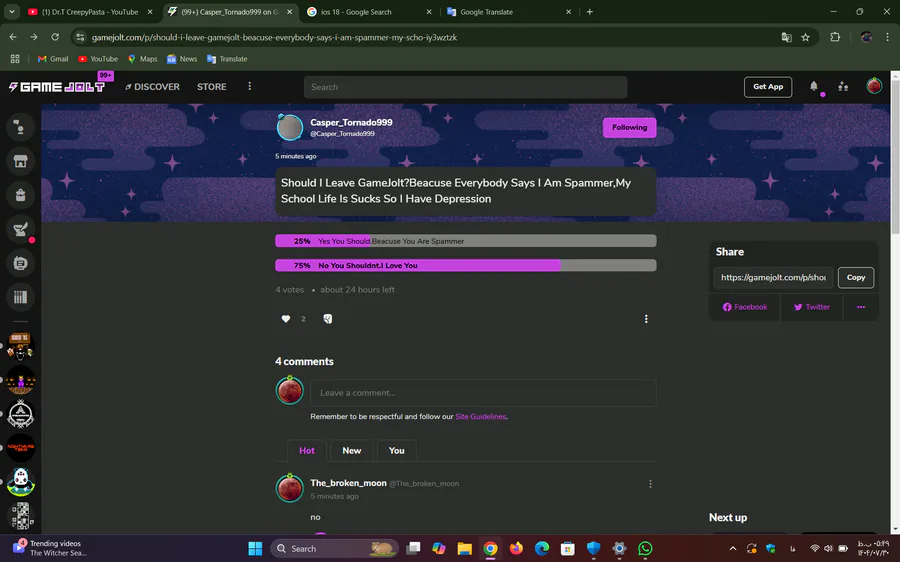Screen dimensions: 900x562
Task: Open the Discover navigation item
Action: click(152, 87)
